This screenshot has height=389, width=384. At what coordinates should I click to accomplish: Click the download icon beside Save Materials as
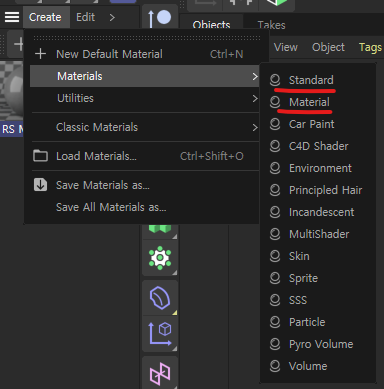coord(40,185)
